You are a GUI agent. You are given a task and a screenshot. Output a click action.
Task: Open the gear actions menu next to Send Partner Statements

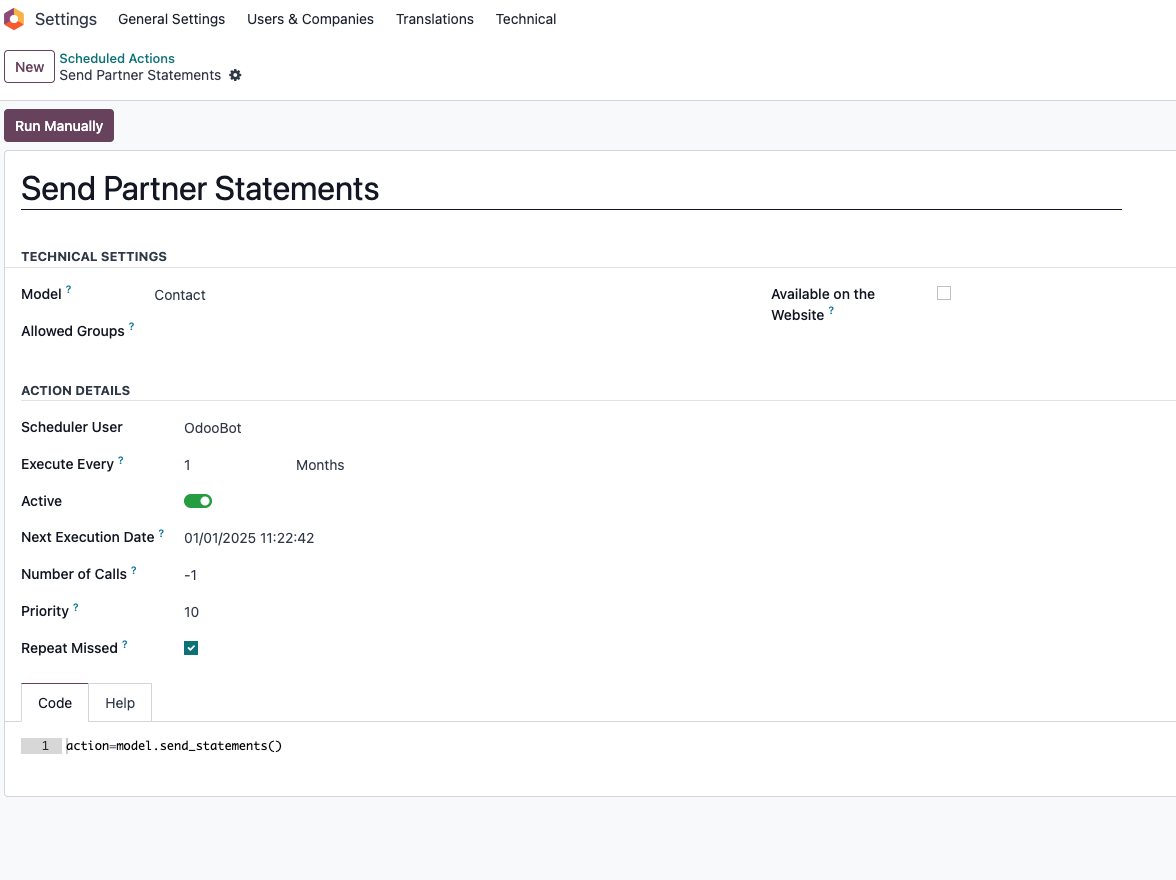click(236, 75)
